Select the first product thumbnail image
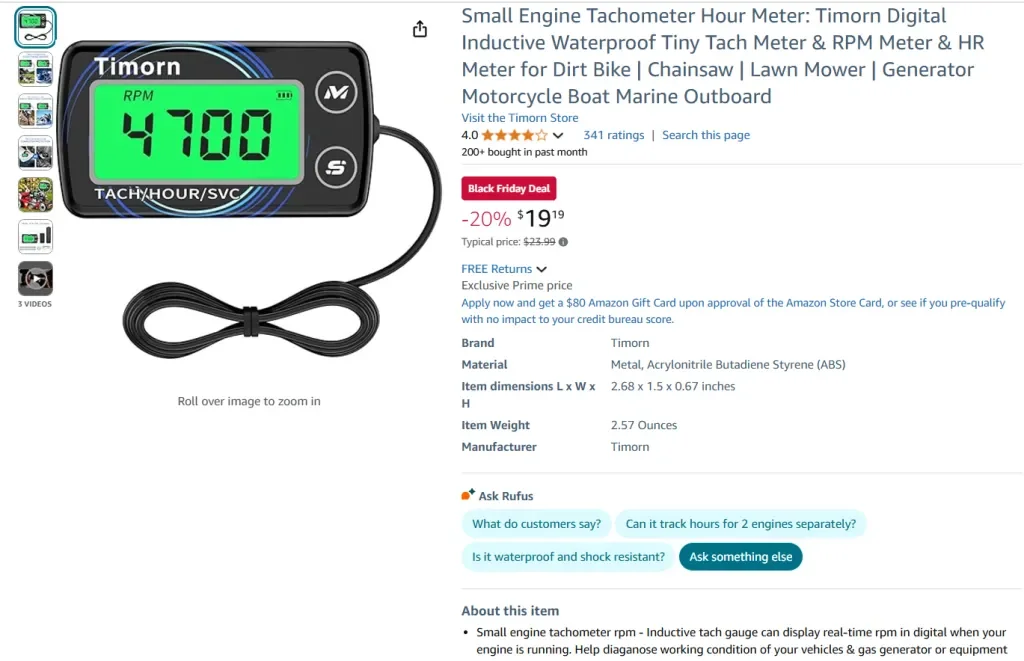 coord(35,27)
